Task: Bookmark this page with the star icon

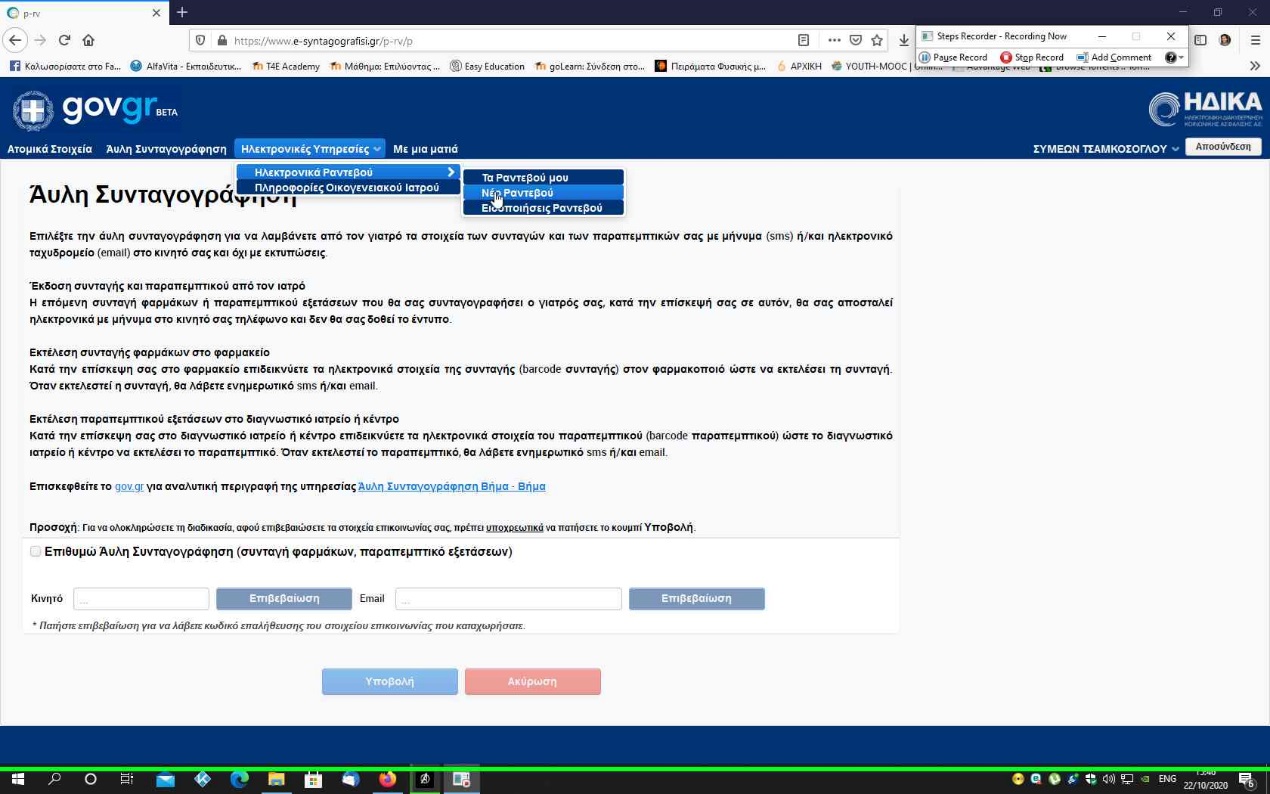Action: pyautogui.click(x=877, y=40)
